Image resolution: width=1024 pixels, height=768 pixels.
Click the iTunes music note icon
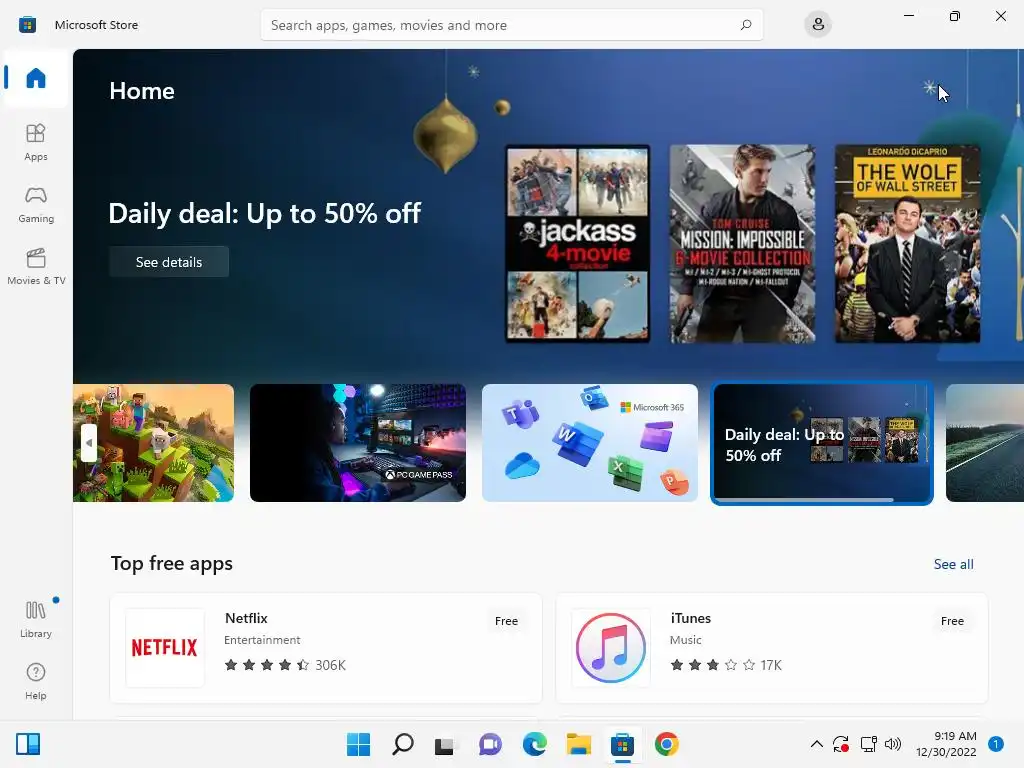(611, 648)
